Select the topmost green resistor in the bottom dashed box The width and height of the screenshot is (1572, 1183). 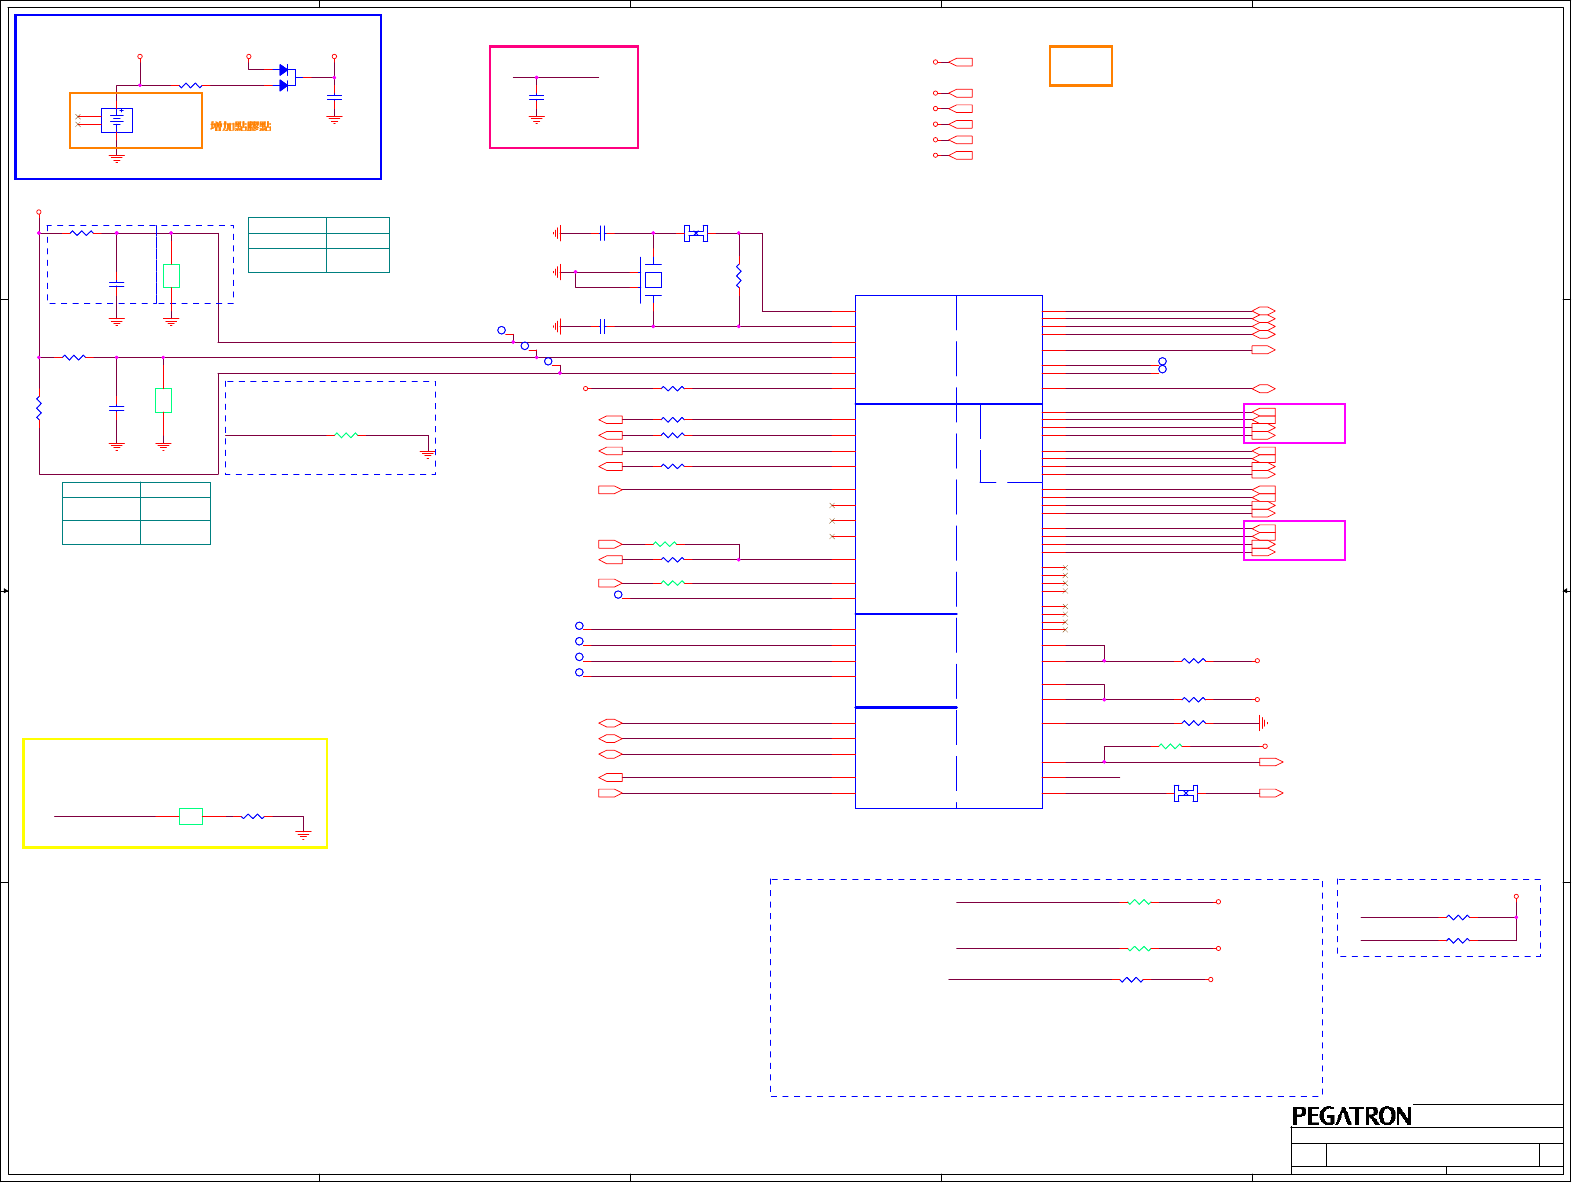[x=1139, y=902]
